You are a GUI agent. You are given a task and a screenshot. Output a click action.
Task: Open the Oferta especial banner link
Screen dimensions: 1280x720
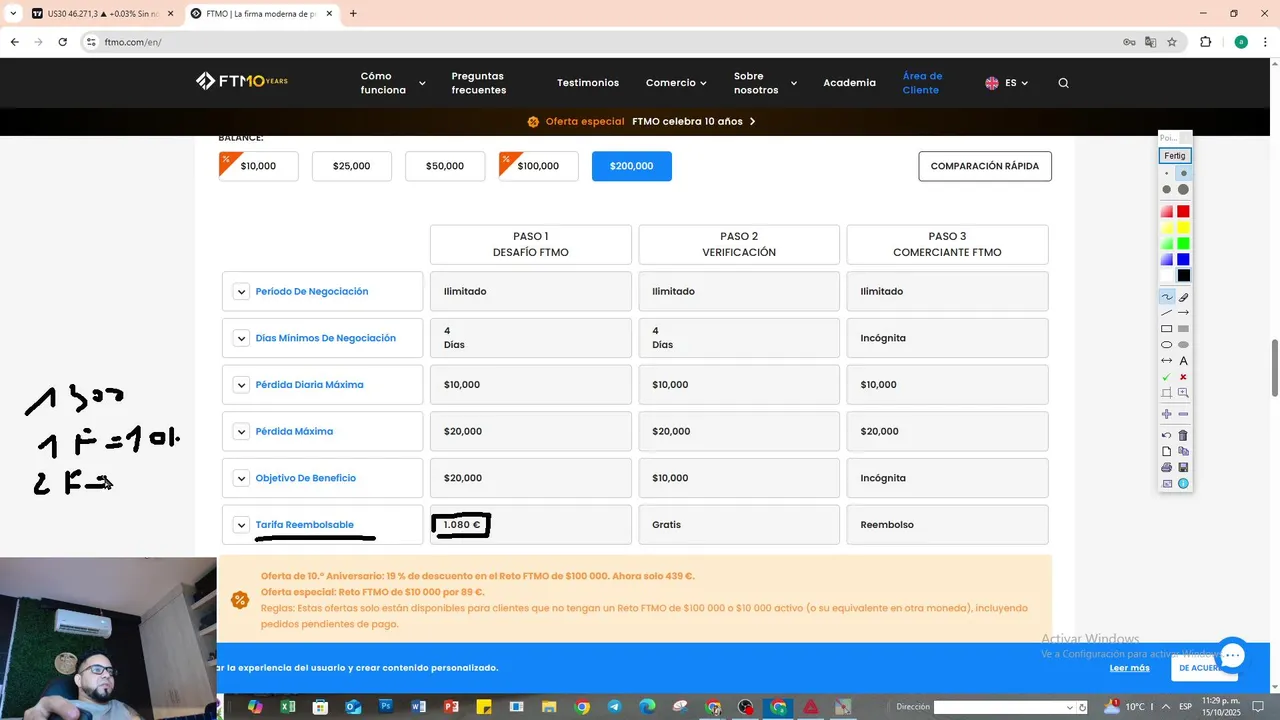641,121
